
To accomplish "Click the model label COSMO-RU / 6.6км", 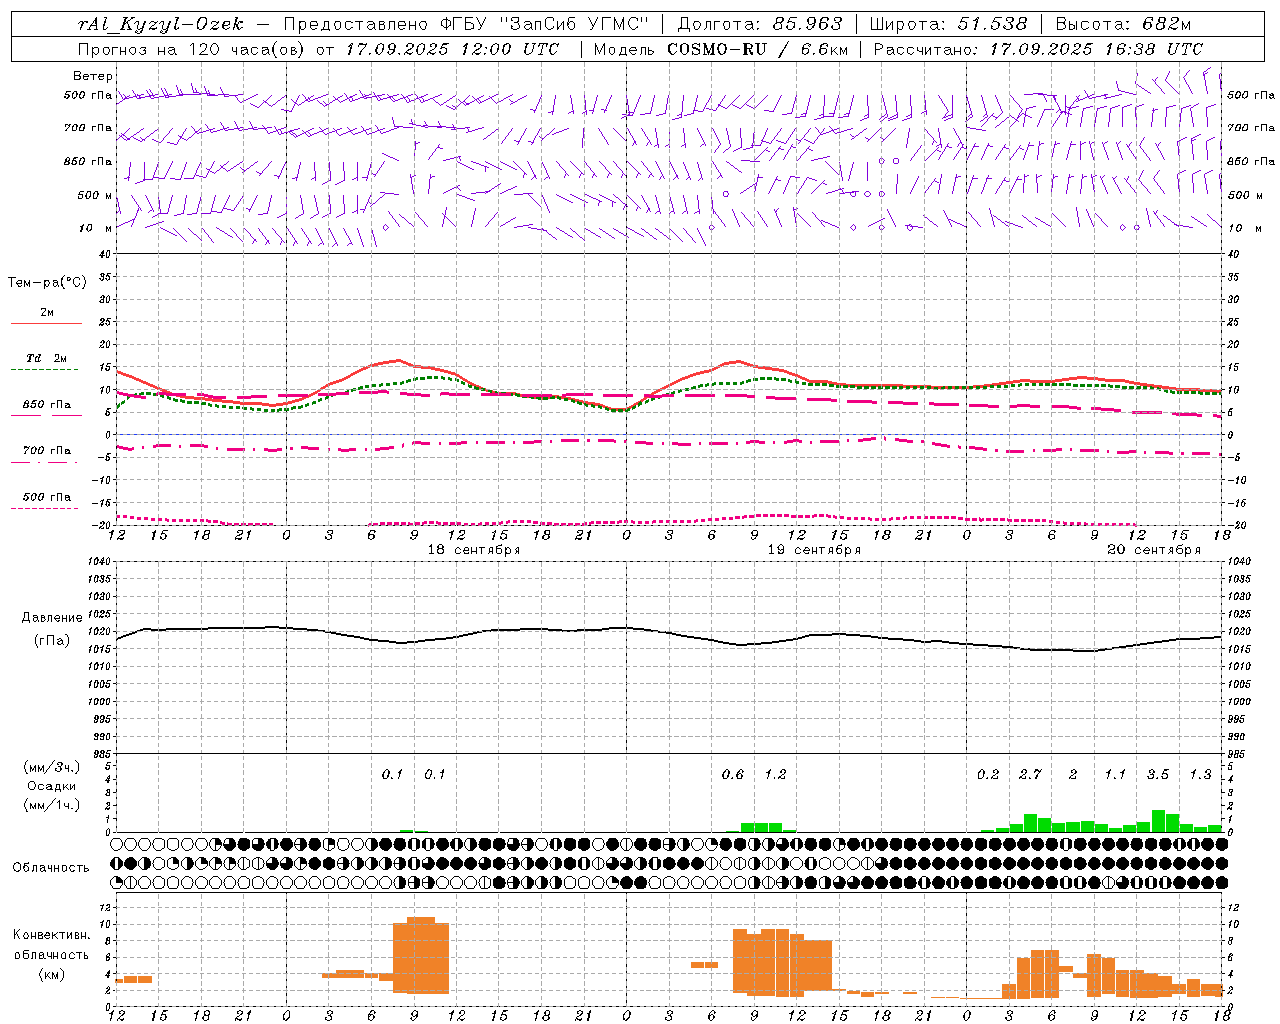I will [x=758, y=49].
